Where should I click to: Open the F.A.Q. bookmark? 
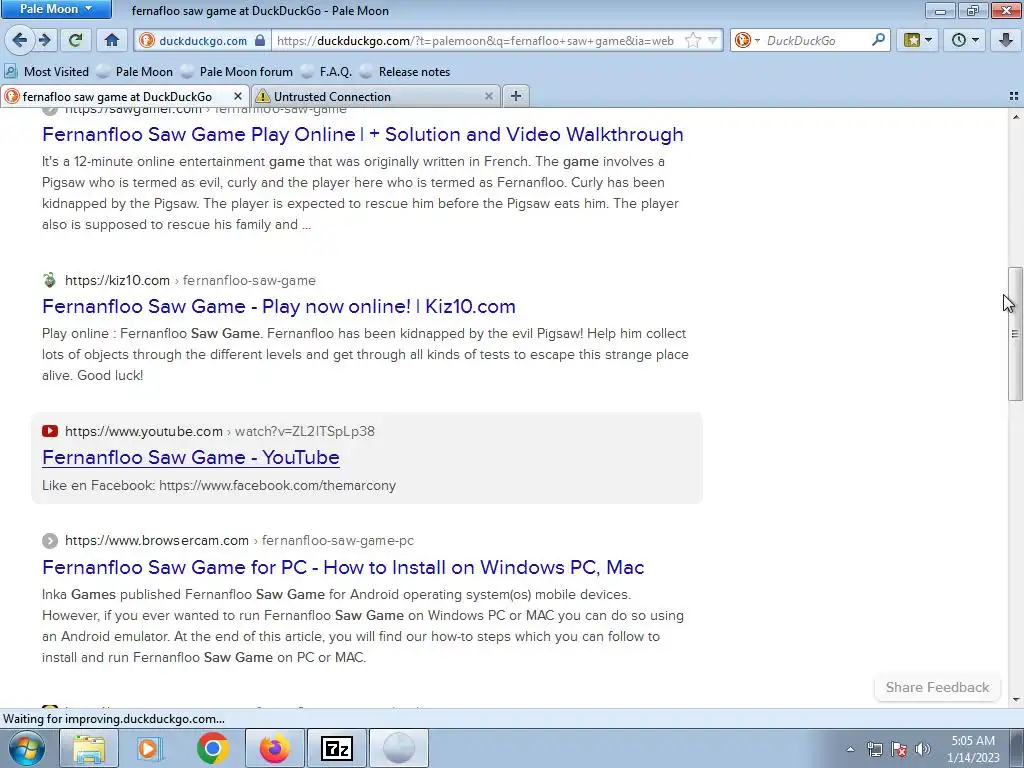coord(326,72)
